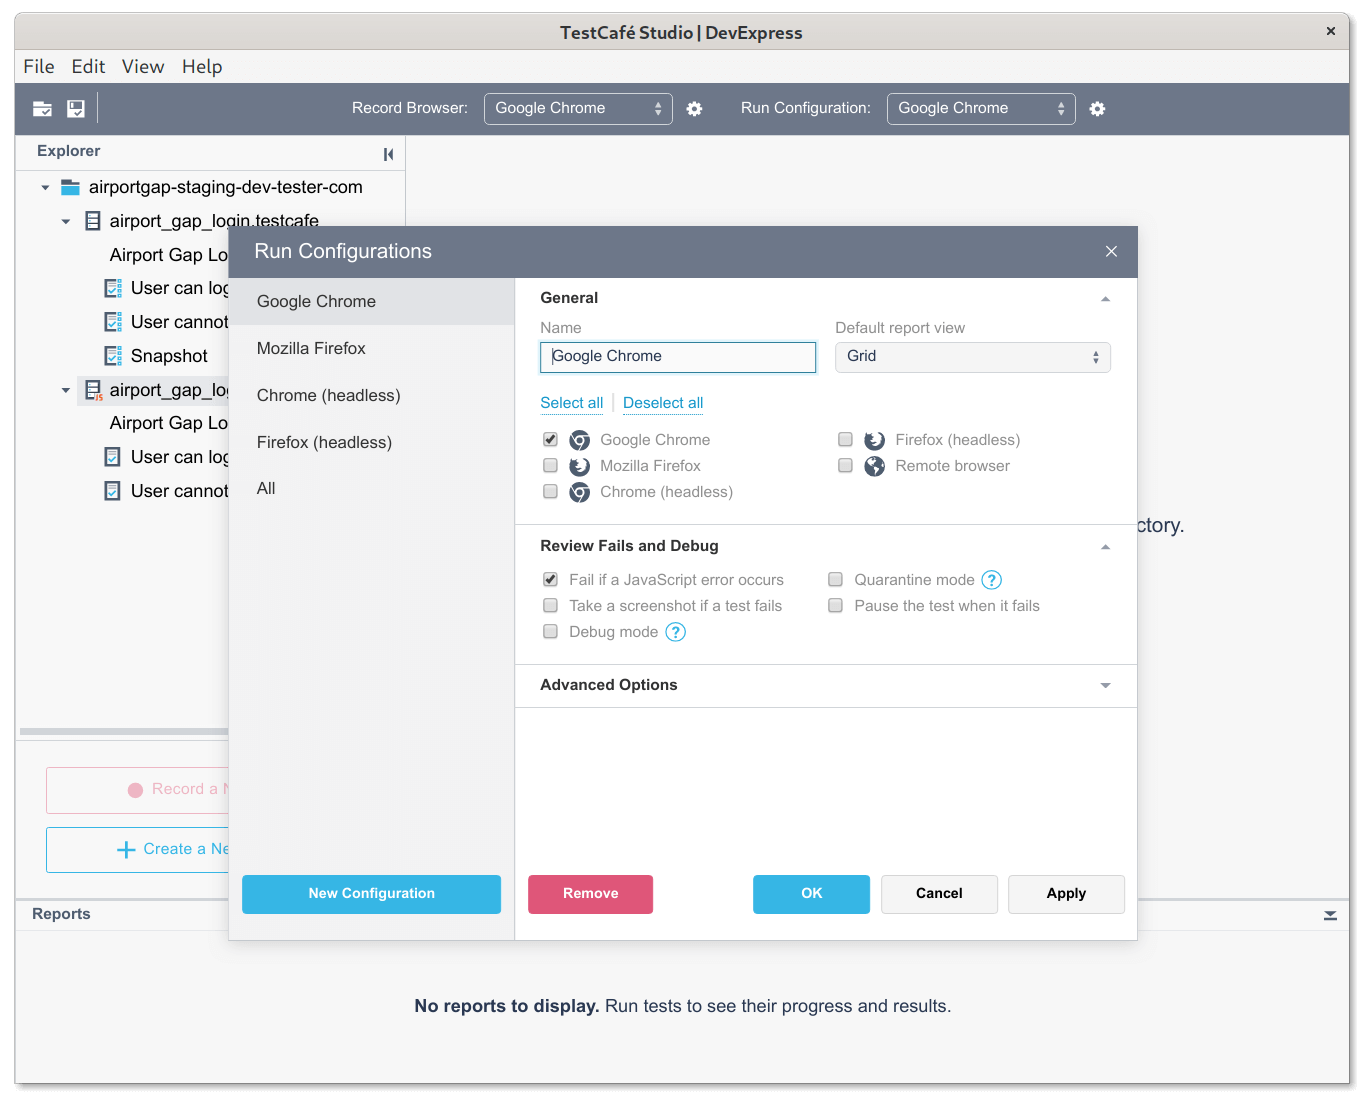Screen dimensions: 1368x1102
Task: Open the Record Browser dropdown
Action: 578,109
